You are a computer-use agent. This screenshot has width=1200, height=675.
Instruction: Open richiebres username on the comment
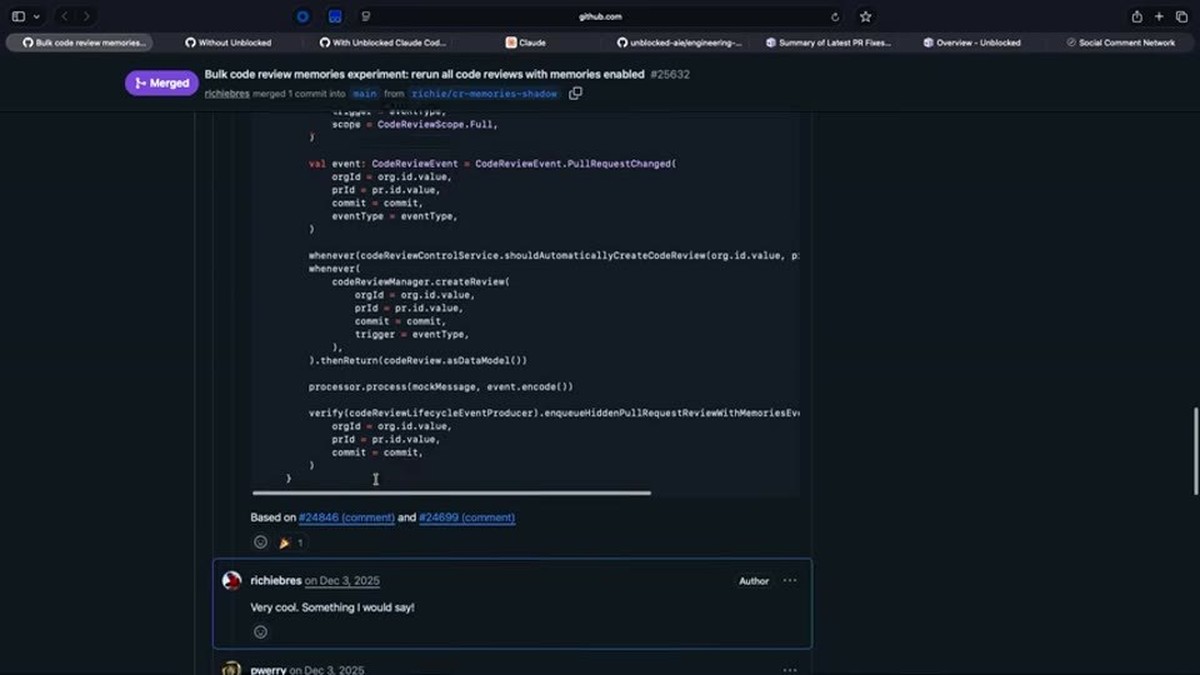tap(276, 580)
